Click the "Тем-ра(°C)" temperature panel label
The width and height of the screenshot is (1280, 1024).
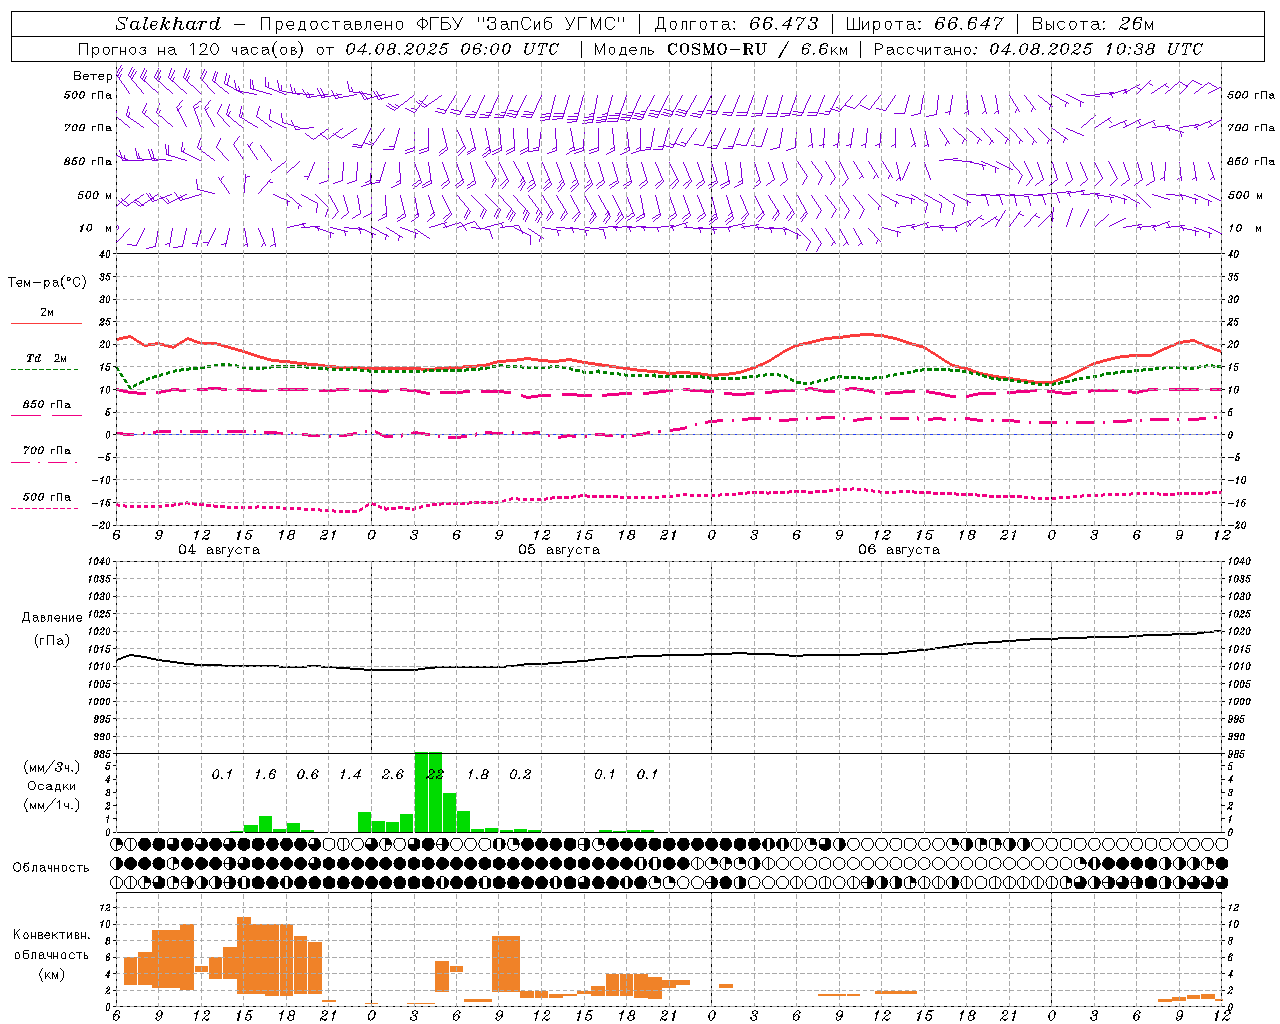[x=47, y=283]
